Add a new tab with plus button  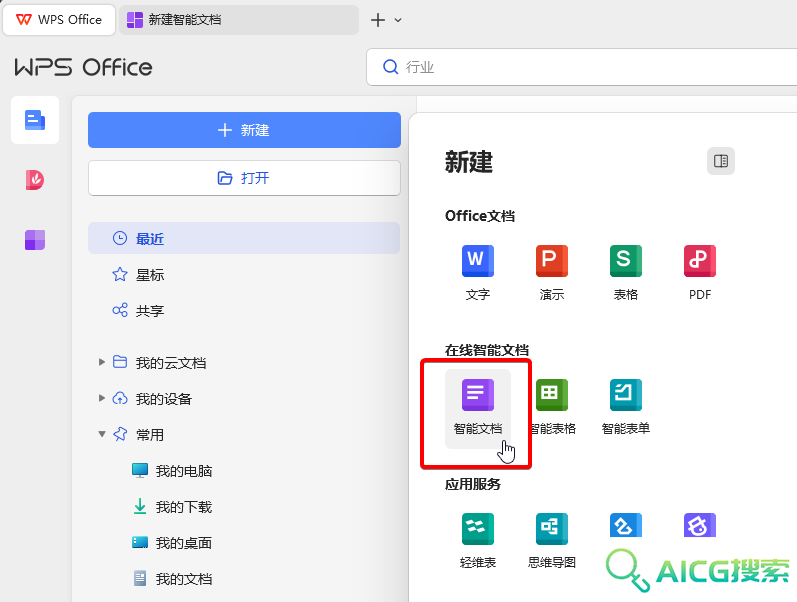click(x=378, y=20)
